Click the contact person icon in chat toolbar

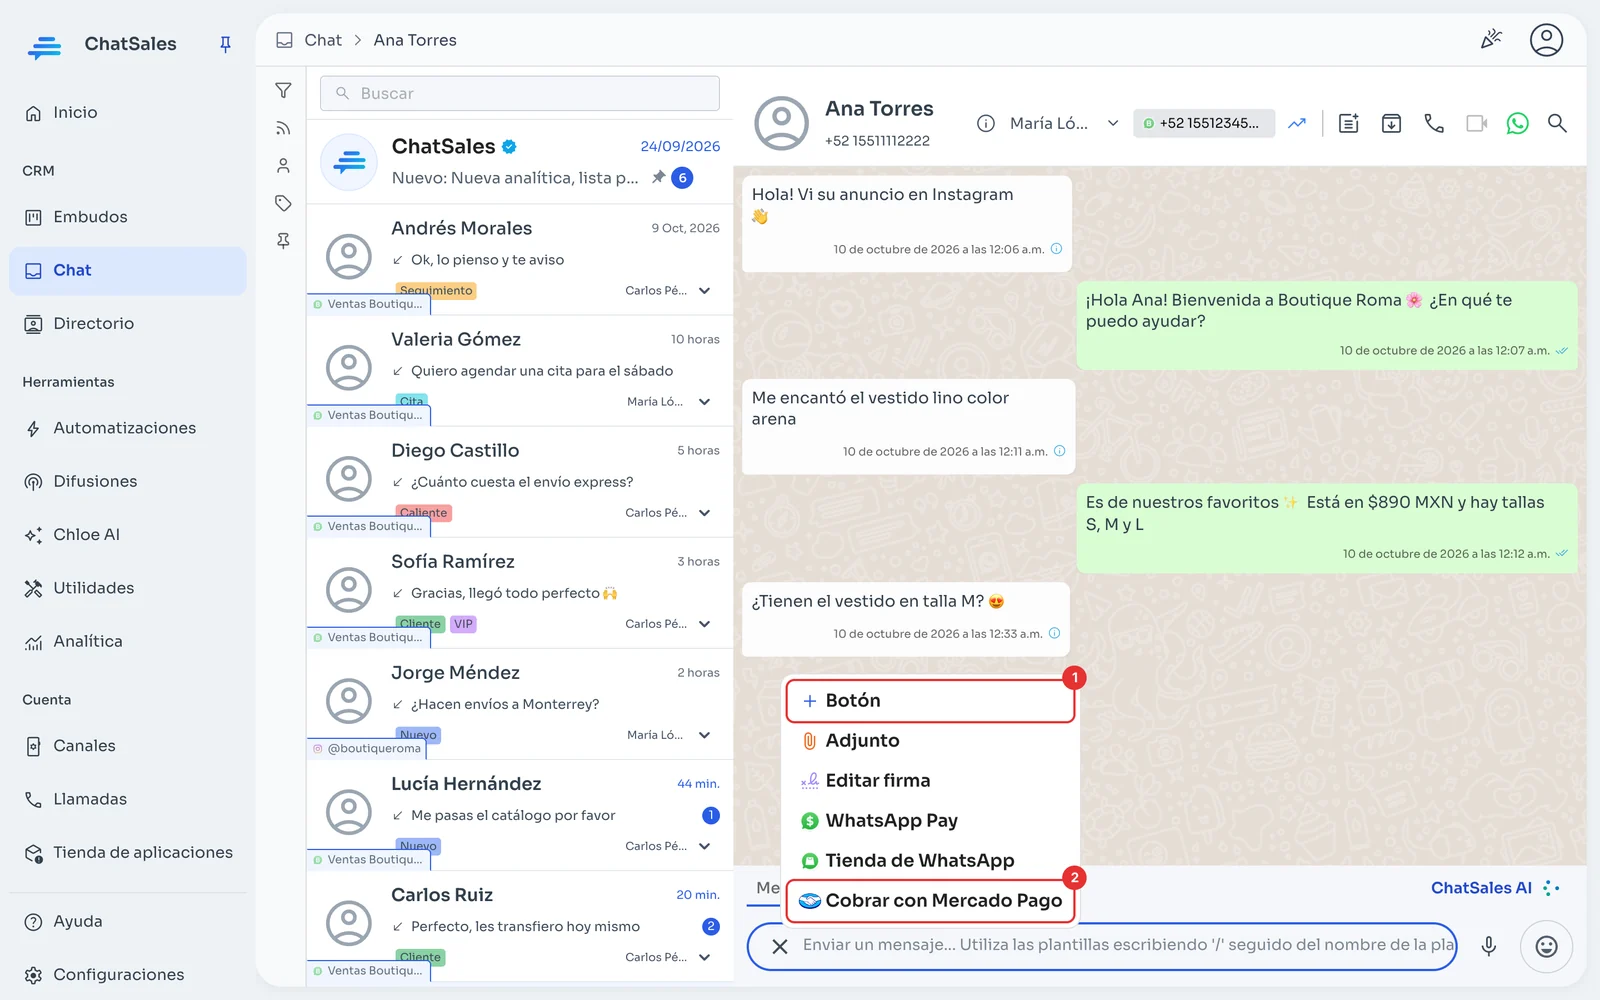284,166
